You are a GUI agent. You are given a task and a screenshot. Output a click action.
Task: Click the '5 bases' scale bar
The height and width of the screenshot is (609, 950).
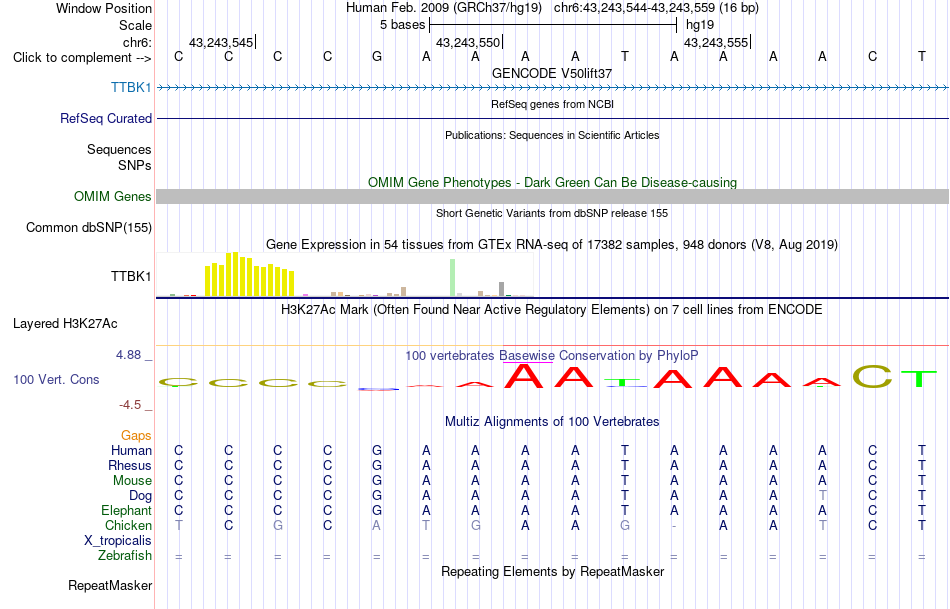(x=553, y=25)
